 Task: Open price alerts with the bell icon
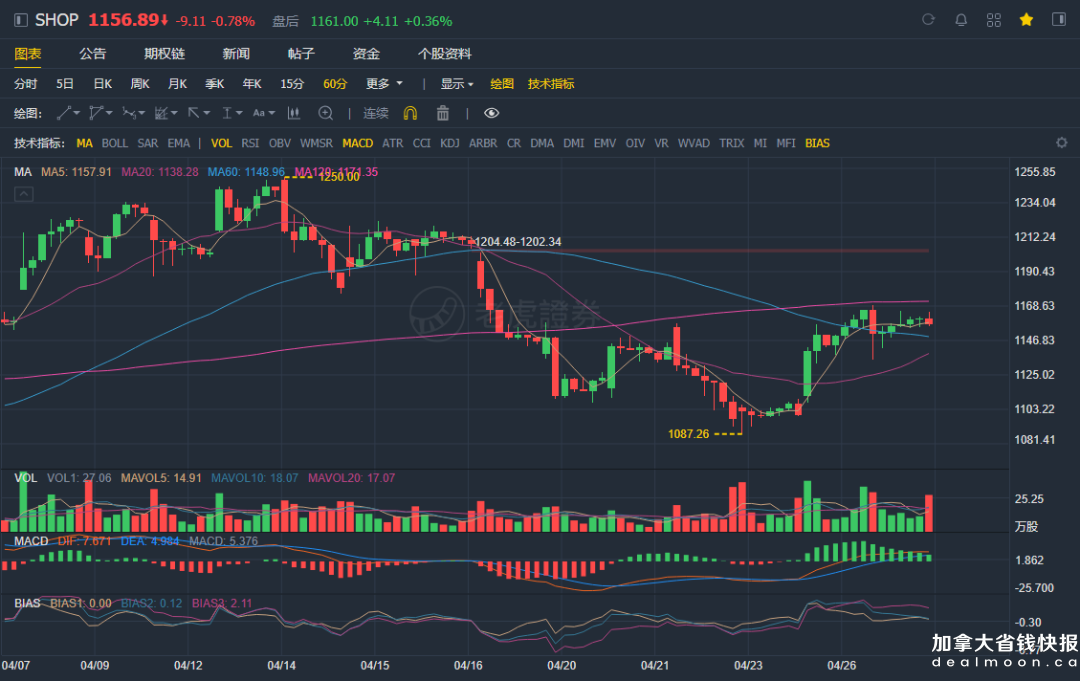pyautogui.click(x=961, y=20)
